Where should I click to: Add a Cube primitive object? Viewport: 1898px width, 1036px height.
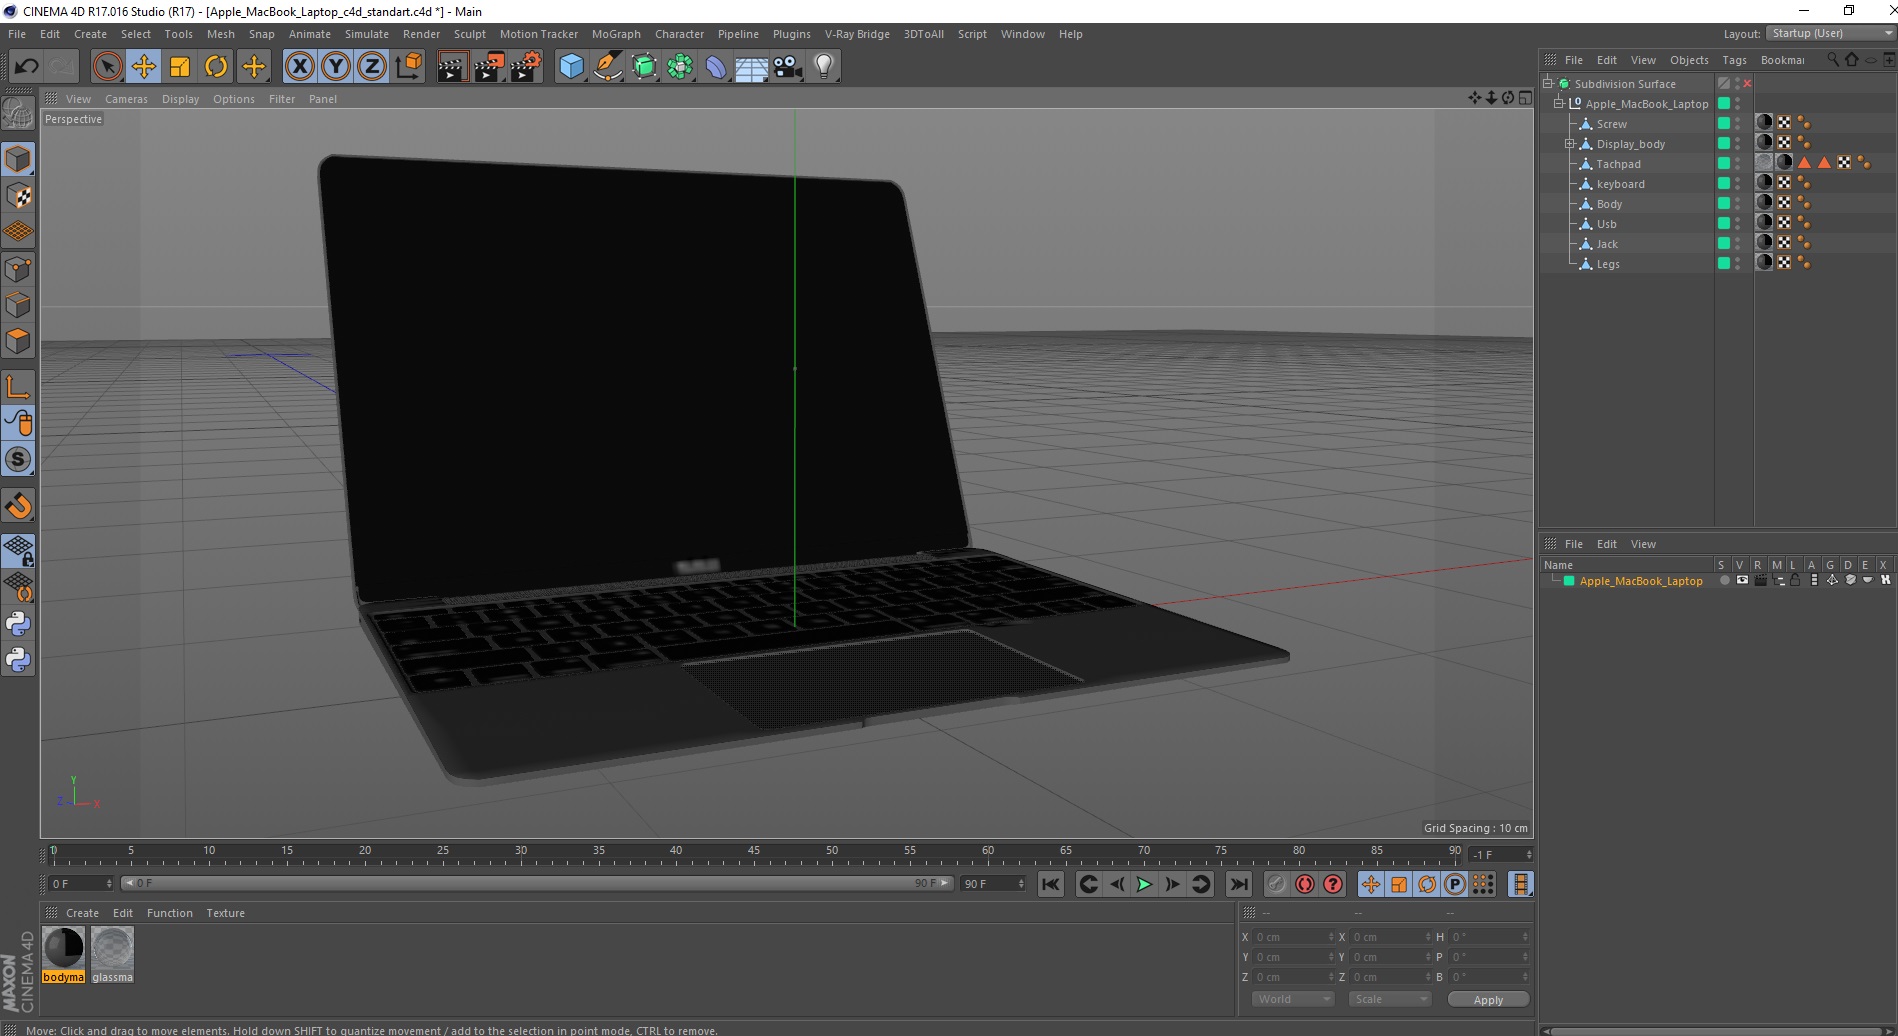(571, 67)
